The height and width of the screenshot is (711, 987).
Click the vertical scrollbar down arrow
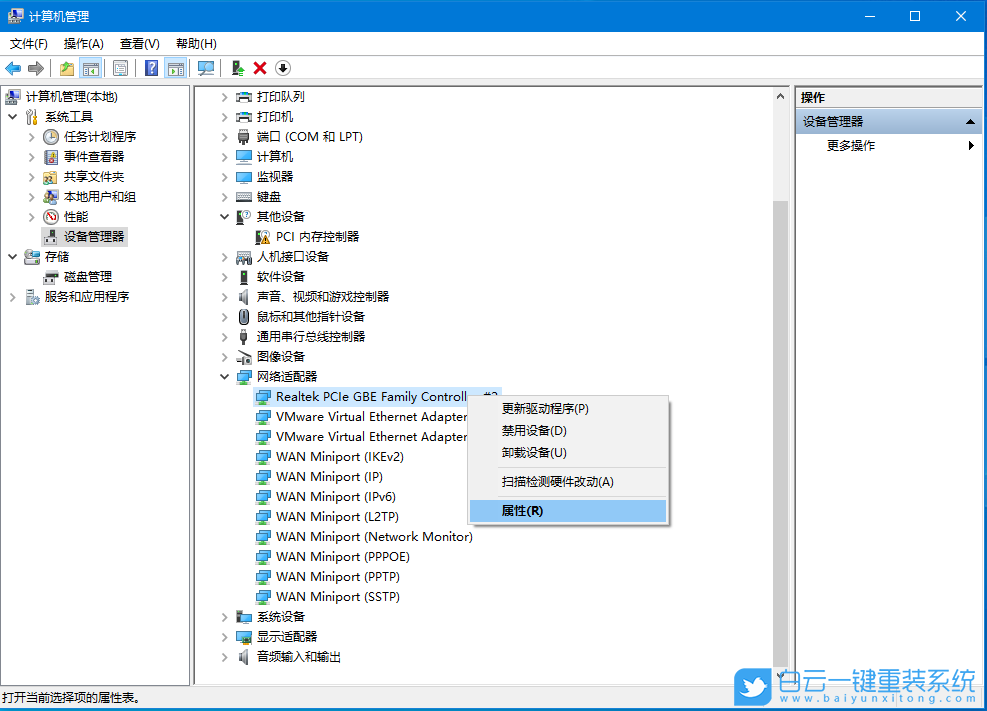pyautogui.click(x=781, y=676)
